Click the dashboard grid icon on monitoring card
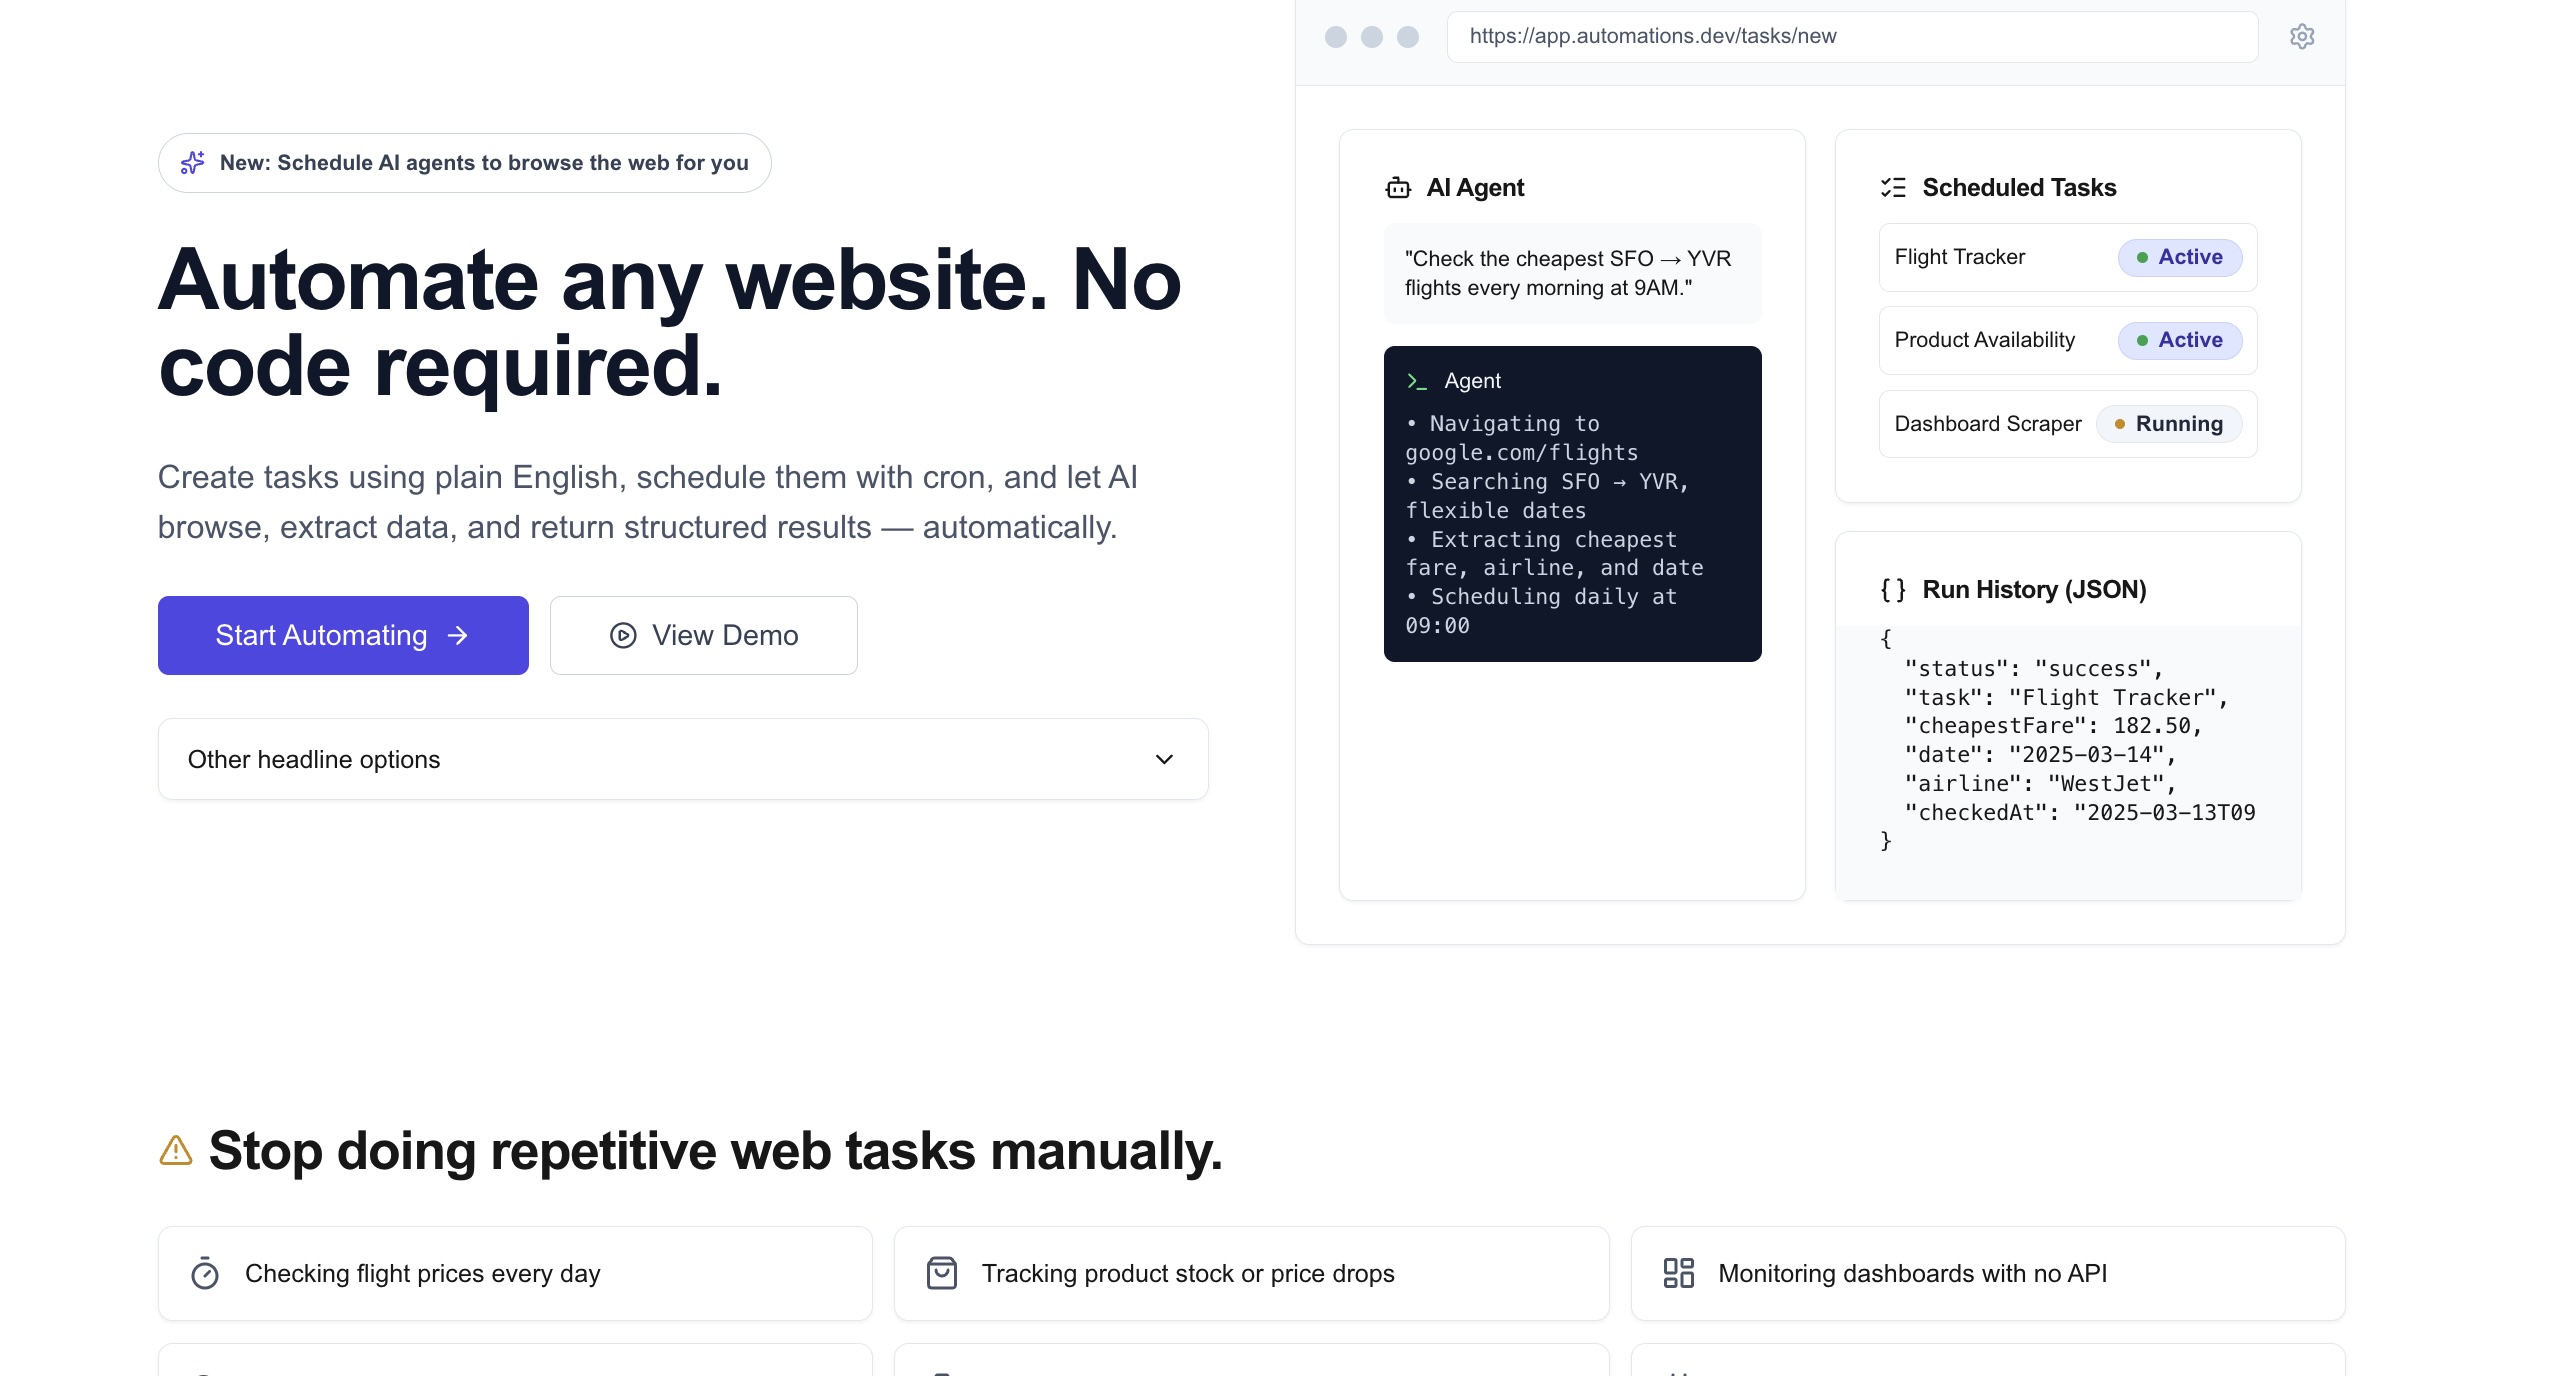The width and height of the screenshot is (2566, 1376). 1678,1274
